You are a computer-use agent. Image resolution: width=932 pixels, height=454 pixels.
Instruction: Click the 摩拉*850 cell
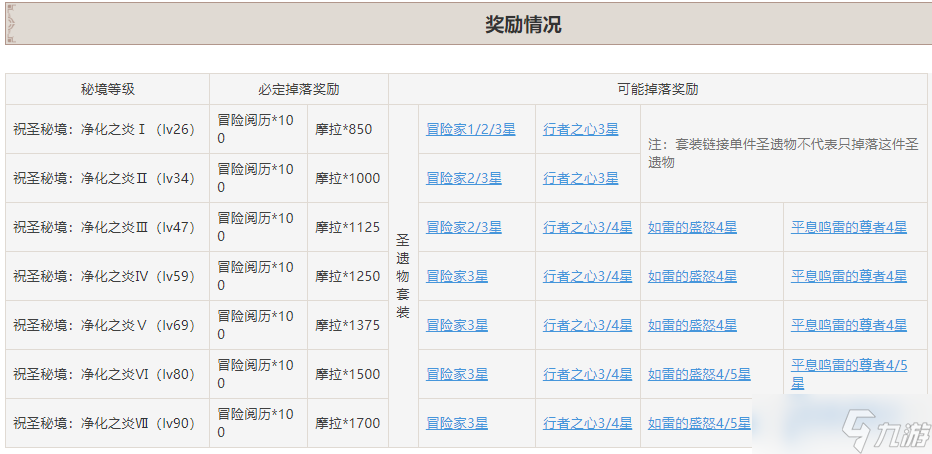348,129
